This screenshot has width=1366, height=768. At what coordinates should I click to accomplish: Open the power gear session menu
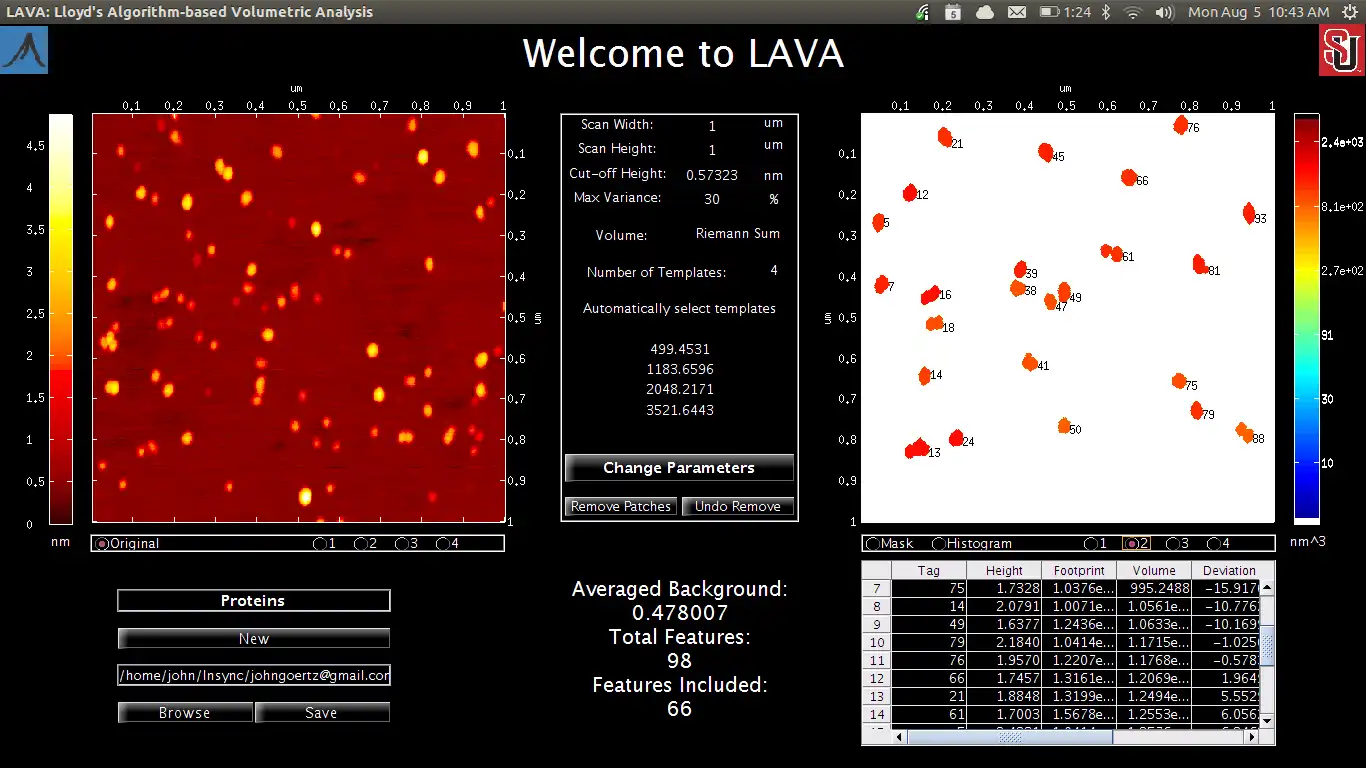tap(1349, 12)
